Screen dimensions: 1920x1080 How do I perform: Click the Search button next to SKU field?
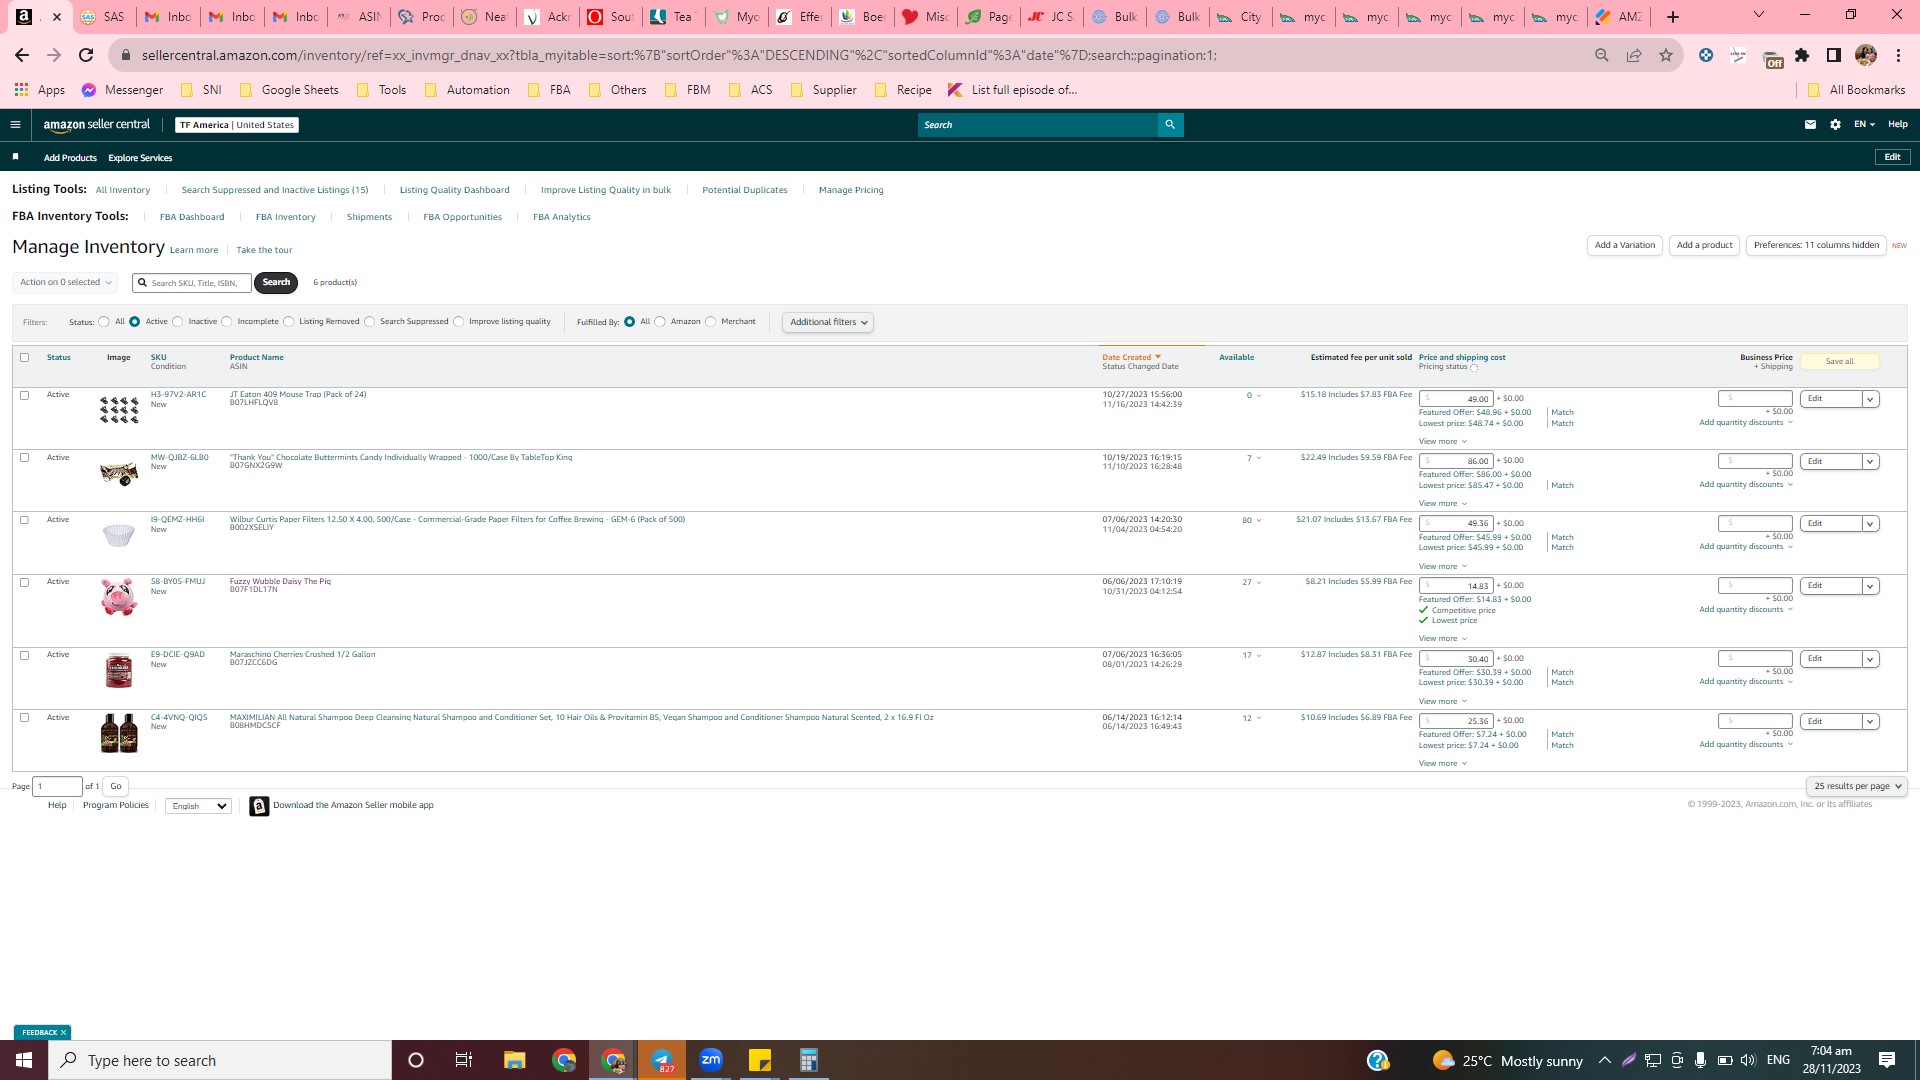(x=276, y=282)
